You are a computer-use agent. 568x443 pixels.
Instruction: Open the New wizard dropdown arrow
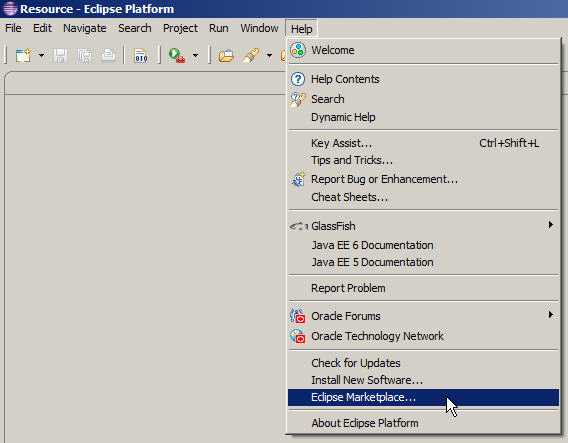tap(41, 55)
